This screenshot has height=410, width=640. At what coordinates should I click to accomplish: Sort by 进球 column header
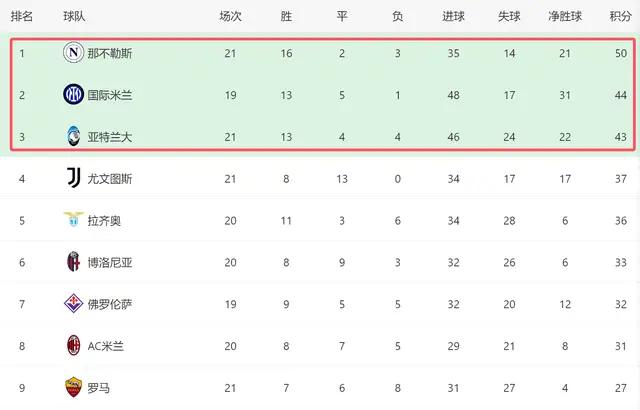[x=453, y=17]
